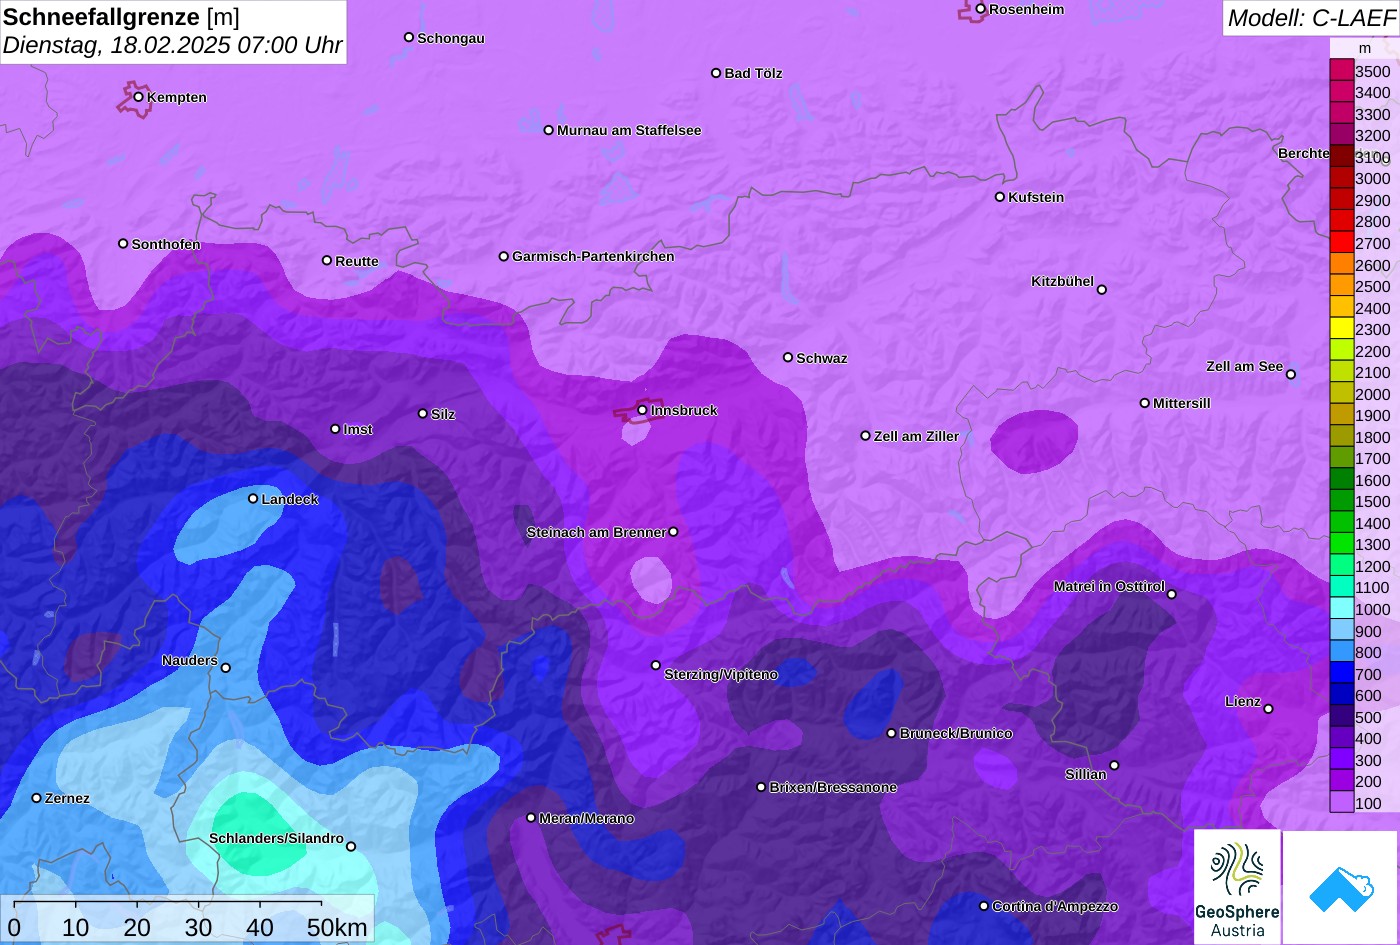Click the 500 legend value

point(1368,717)
